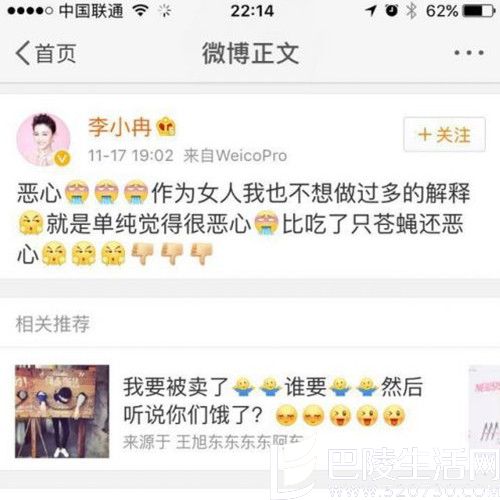Tap the last thumbs-down emoji

tap(201, 254)
